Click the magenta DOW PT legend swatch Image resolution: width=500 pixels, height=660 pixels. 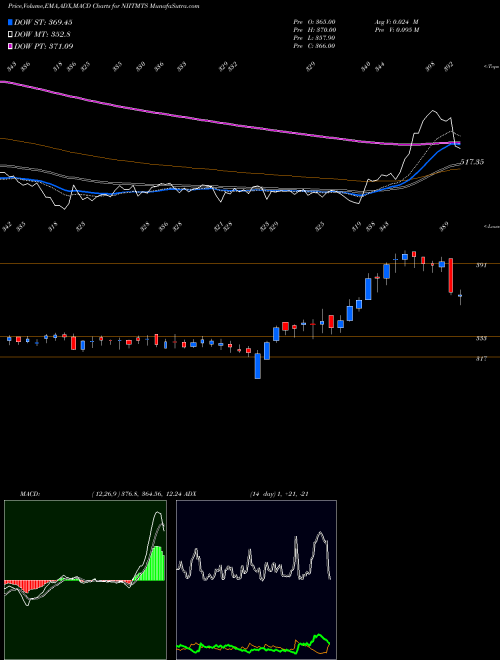coord(10,46)
